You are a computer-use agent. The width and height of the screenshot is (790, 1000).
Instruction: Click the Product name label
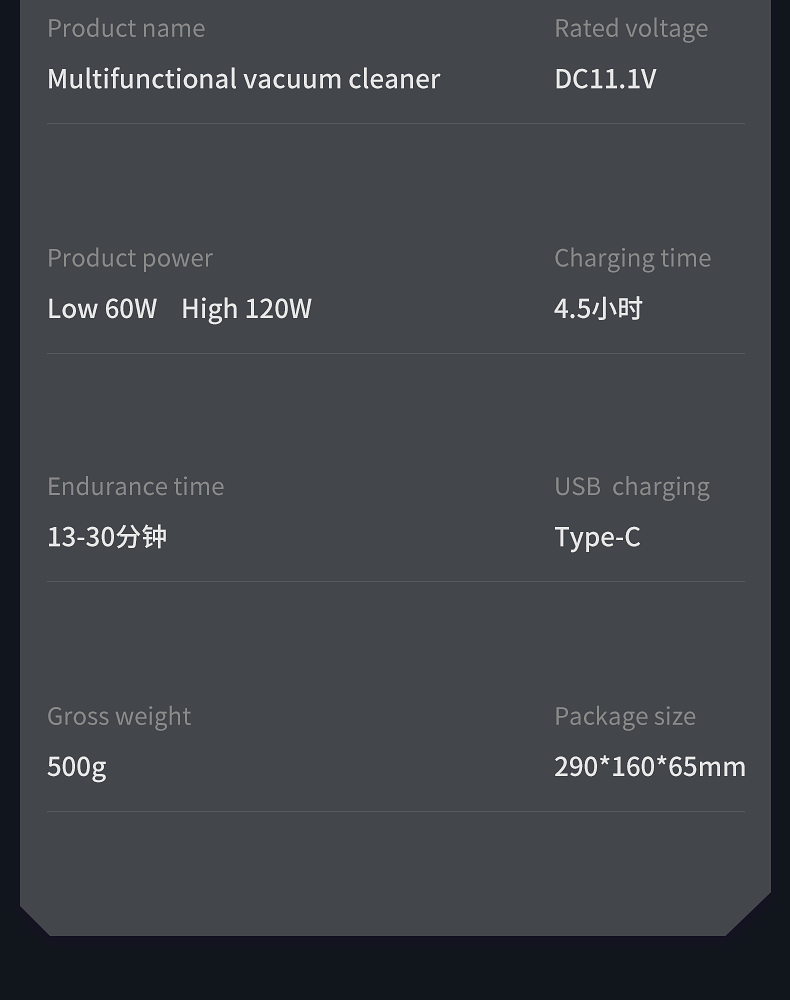coord(126,29)
